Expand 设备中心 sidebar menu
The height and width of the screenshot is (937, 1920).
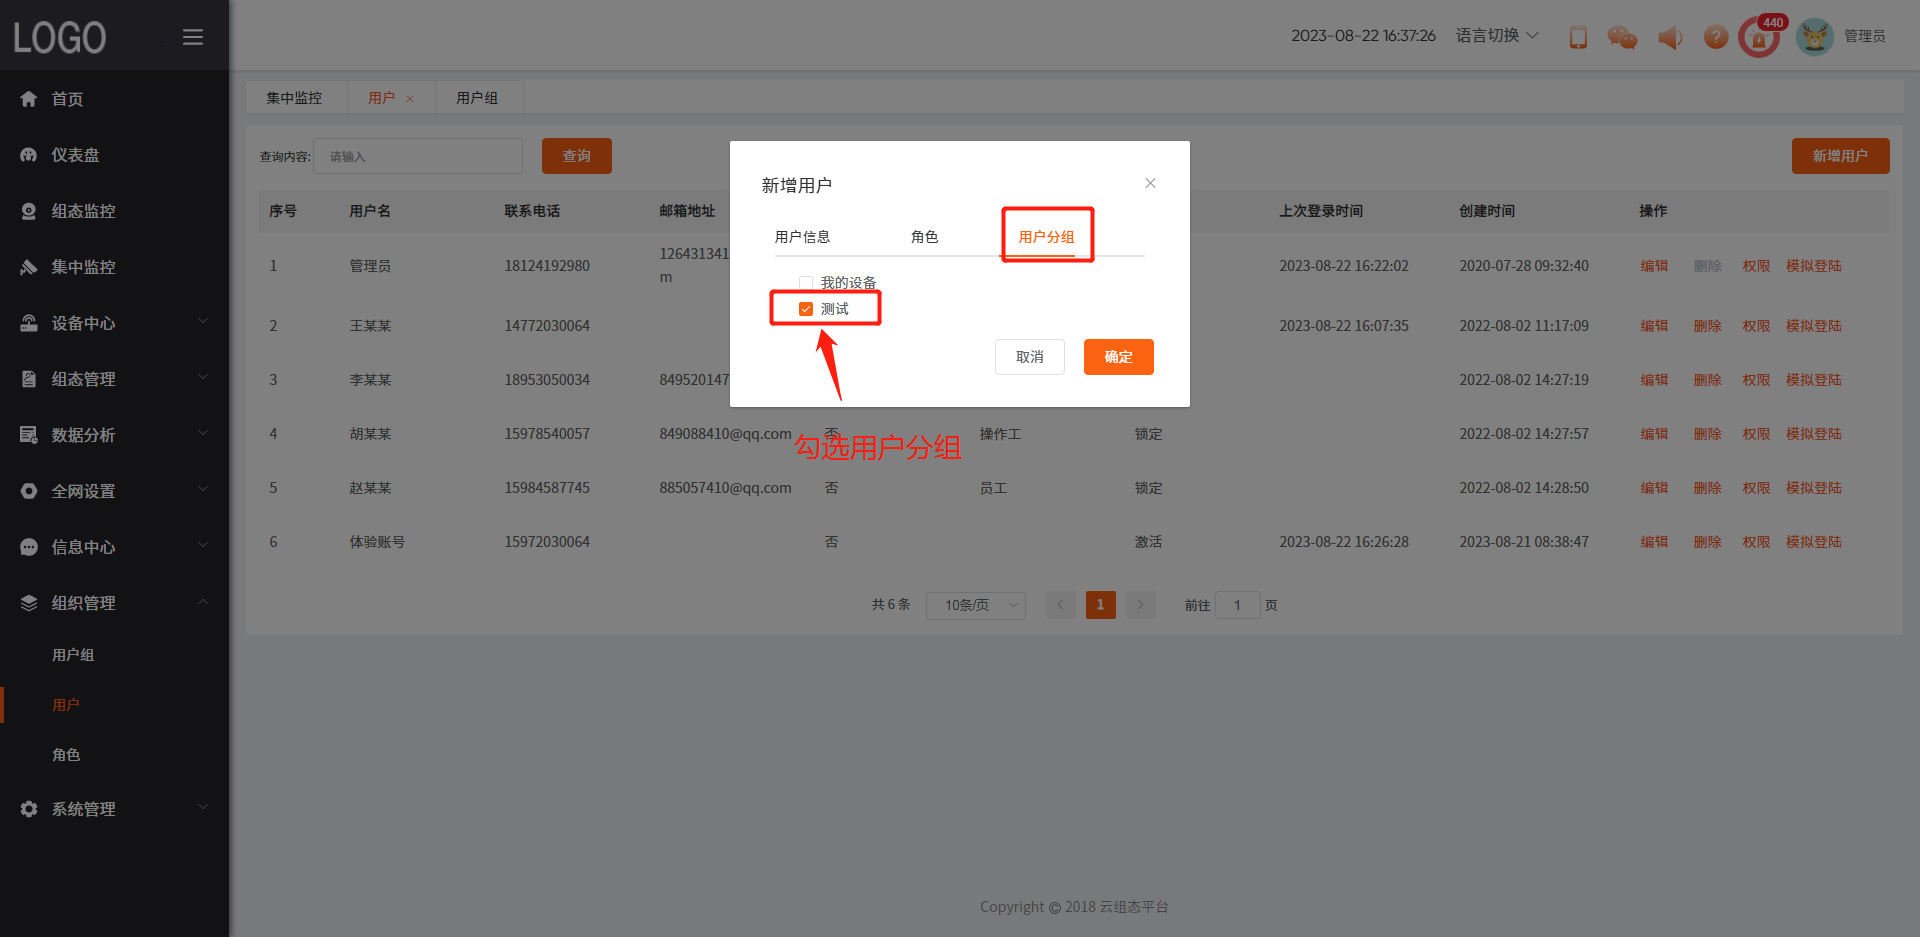203,322
